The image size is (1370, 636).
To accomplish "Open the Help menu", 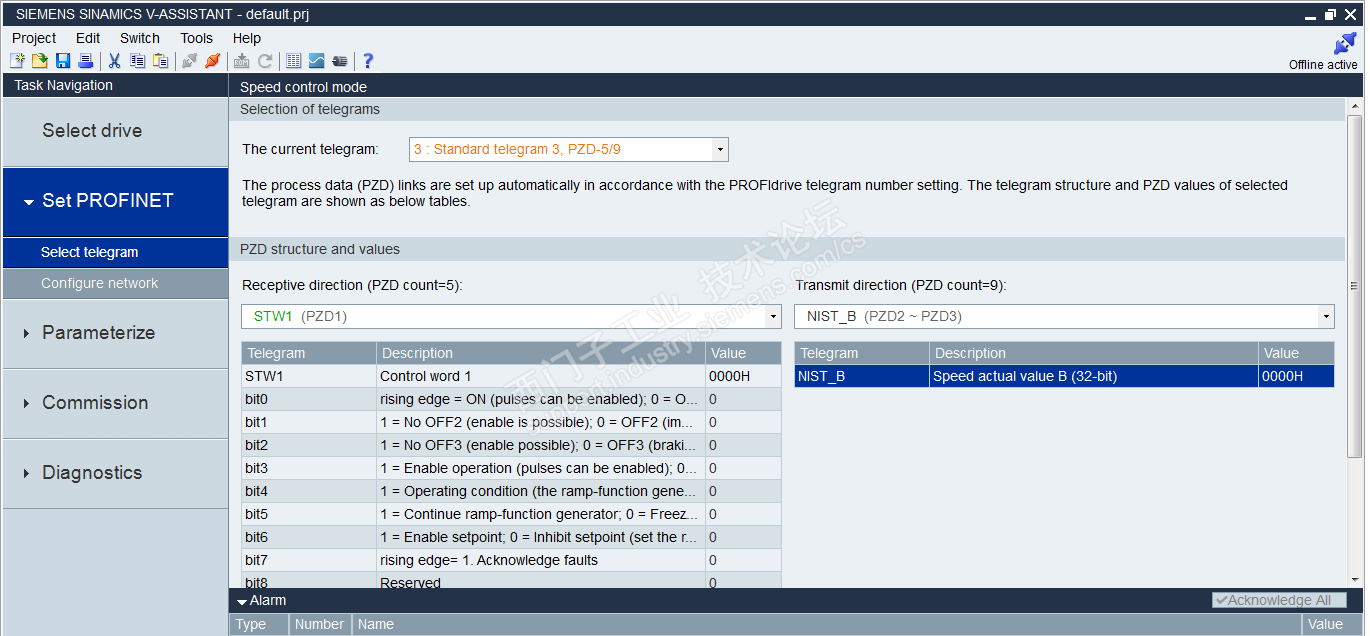I will tap(247, 38).
